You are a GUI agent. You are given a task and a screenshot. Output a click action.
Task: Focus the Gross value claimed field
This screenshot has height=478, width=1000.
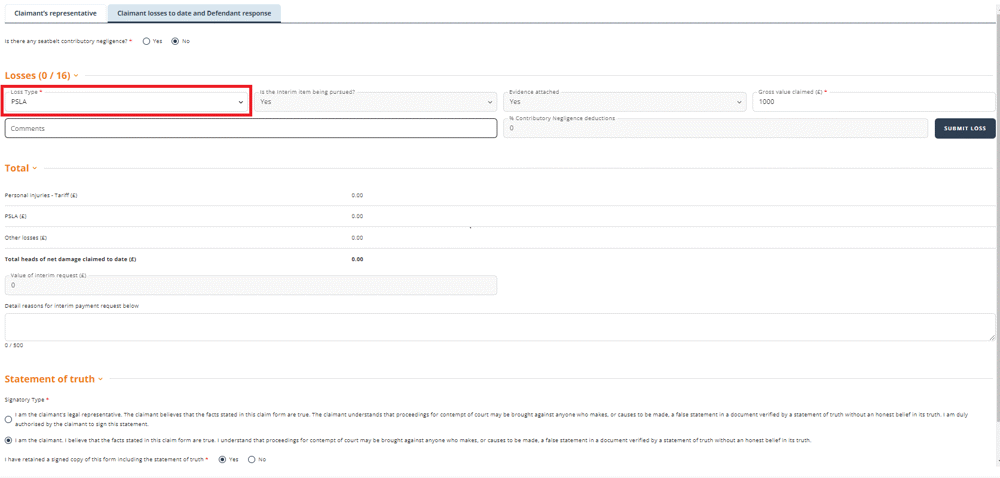coord(874,102)
